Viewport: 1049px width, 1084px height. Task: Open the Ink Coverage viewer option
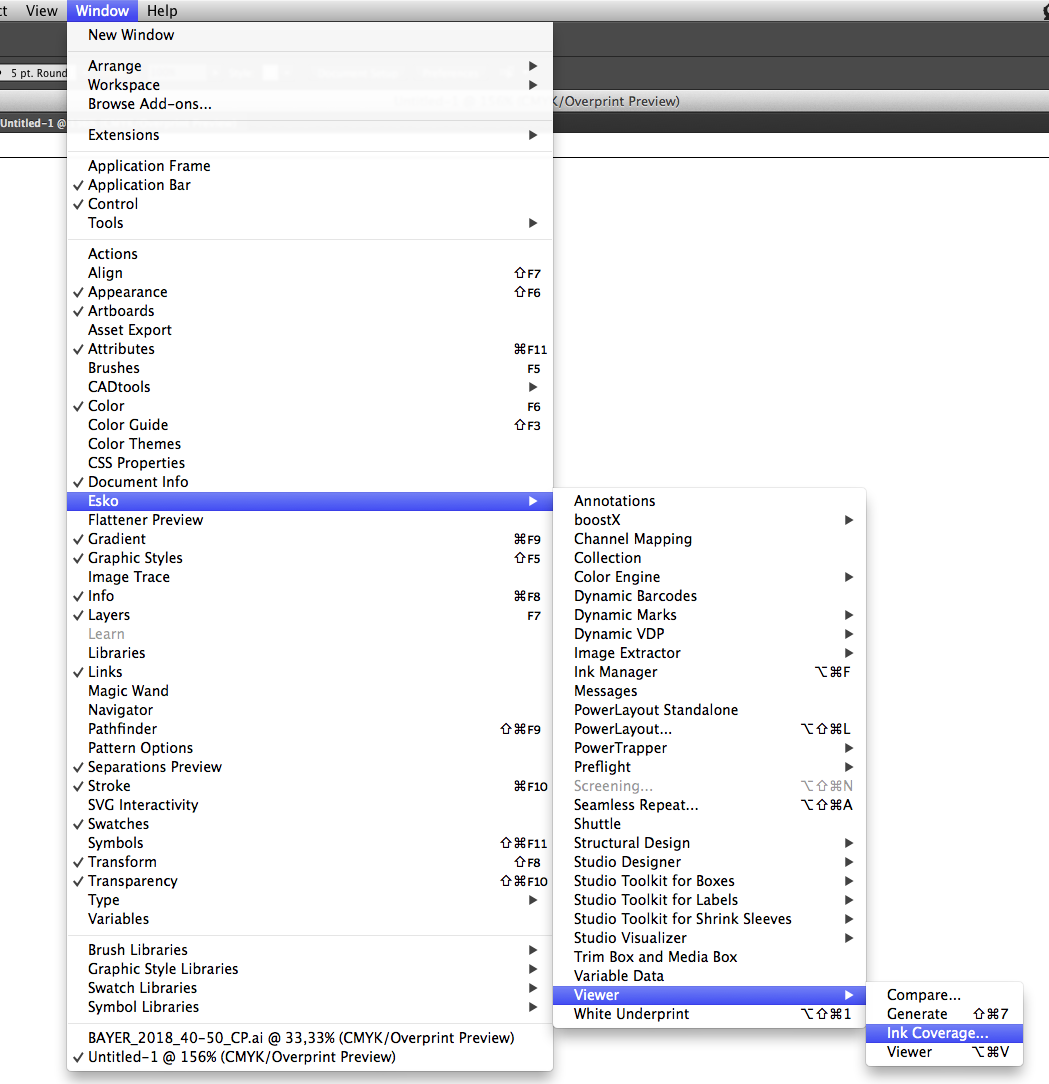click(x=944, y=1033)
